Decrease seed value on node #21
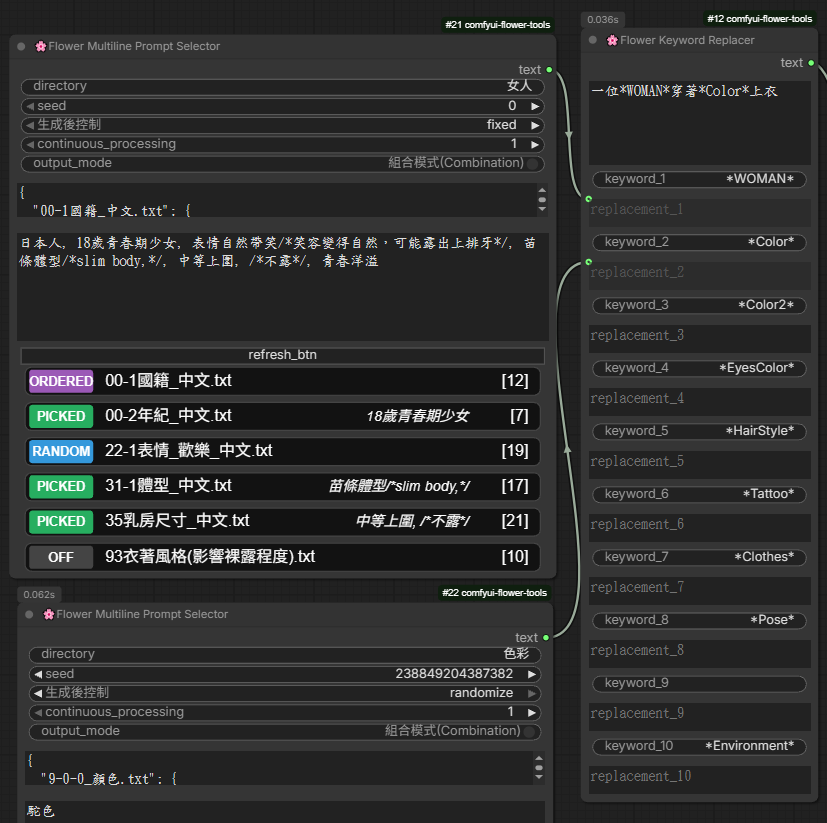This screenshot has height=823, width=827. click(30, 106)
